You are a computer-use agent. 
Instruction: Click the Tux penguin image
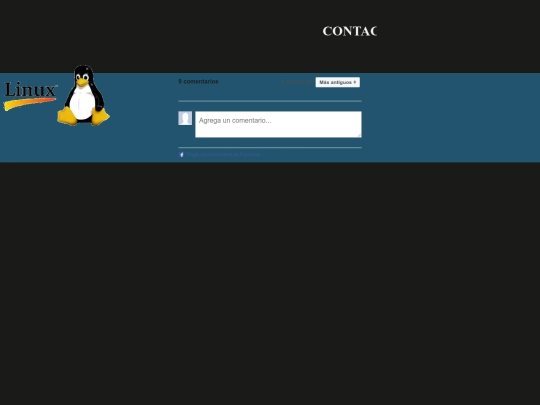[x=83, y=95]
